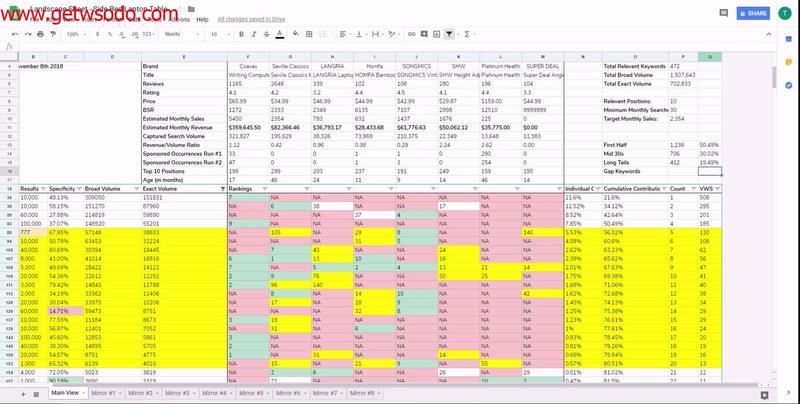Switch to the Mirror #5 tab
The image size is (800, 404).
pyautogui.click(x=254, y=393)
